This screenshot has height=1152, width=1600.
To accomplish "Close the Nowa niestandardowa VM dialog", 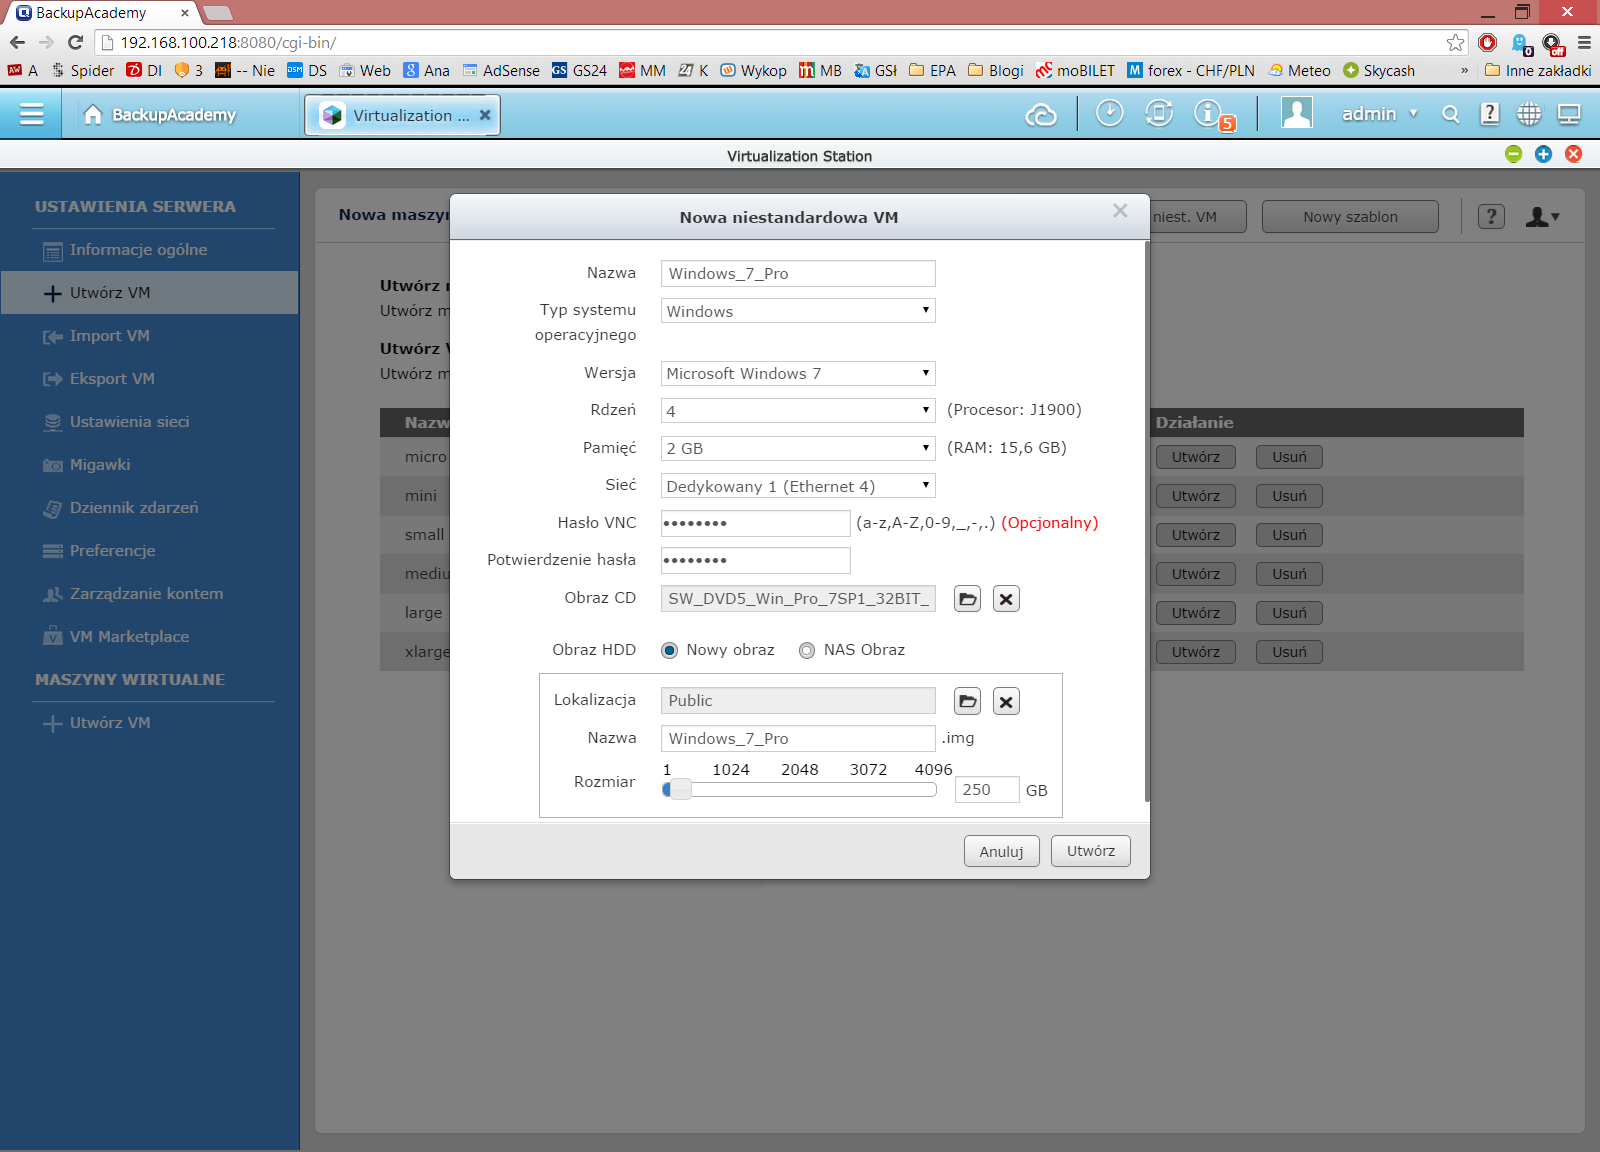I will (x=1120, y=210).
